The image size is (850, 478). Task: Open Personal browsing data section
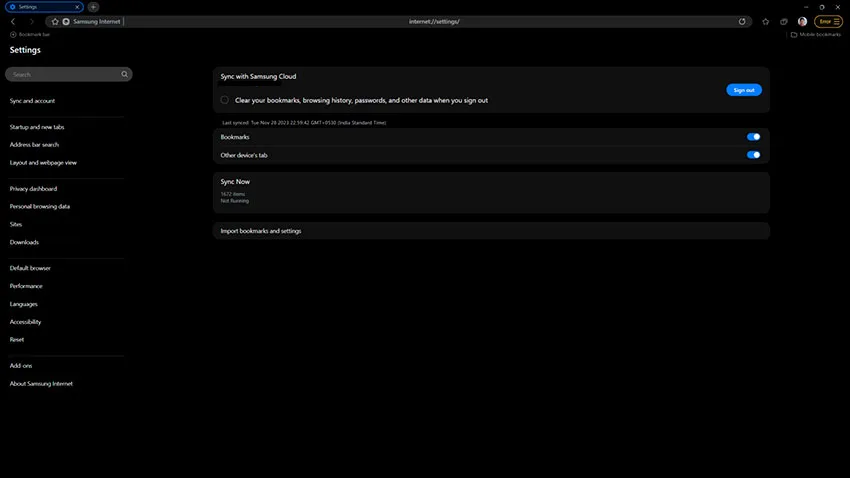[40, 206]
